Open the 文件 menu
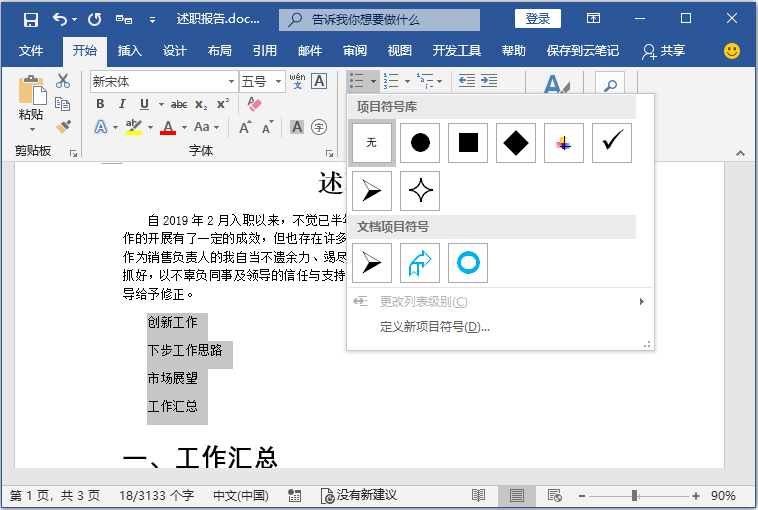This screenshot has width=758, height=510. click(31, 51)
